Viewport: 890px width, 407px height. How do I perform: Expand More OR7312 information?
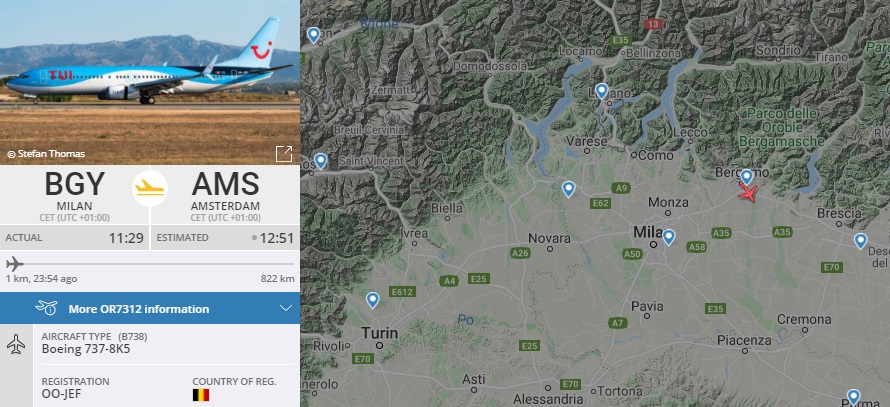pyautogui.click(x=139, y=308)
